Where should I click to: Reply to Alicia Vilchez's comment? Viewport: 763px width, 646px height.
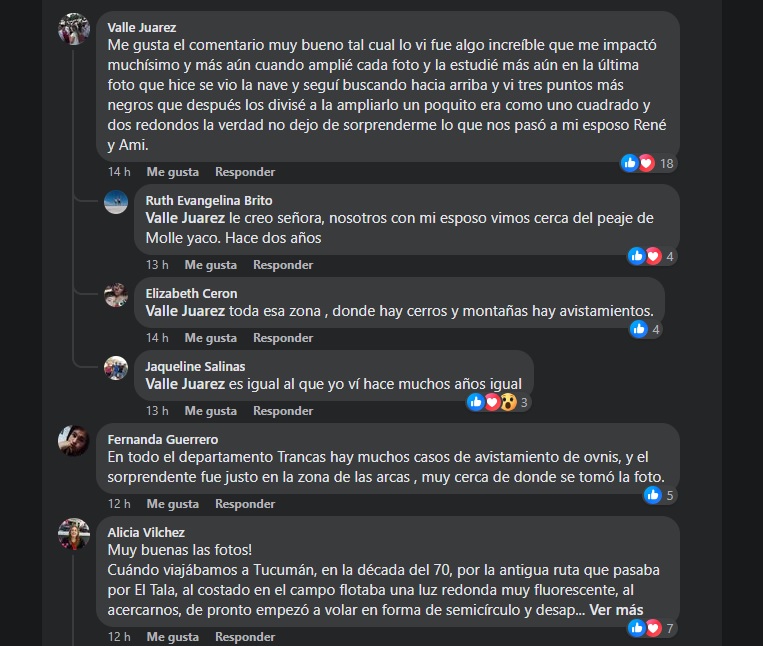245,636
